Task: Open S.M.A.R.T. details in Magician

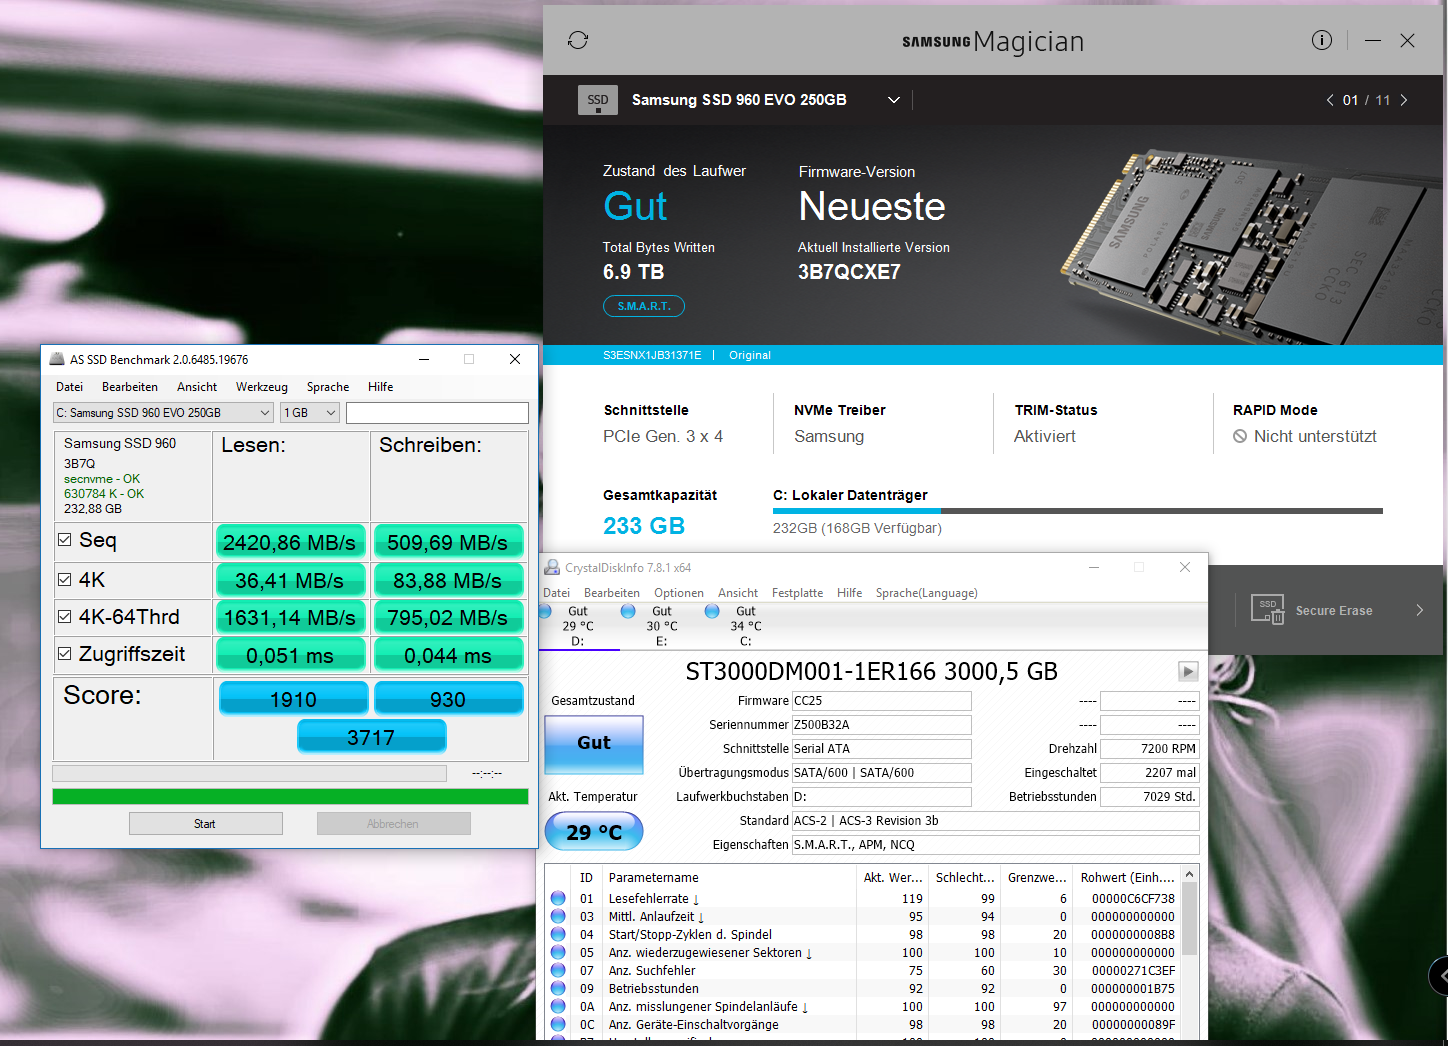Action: pyautogui.click(x=644, y=306)
